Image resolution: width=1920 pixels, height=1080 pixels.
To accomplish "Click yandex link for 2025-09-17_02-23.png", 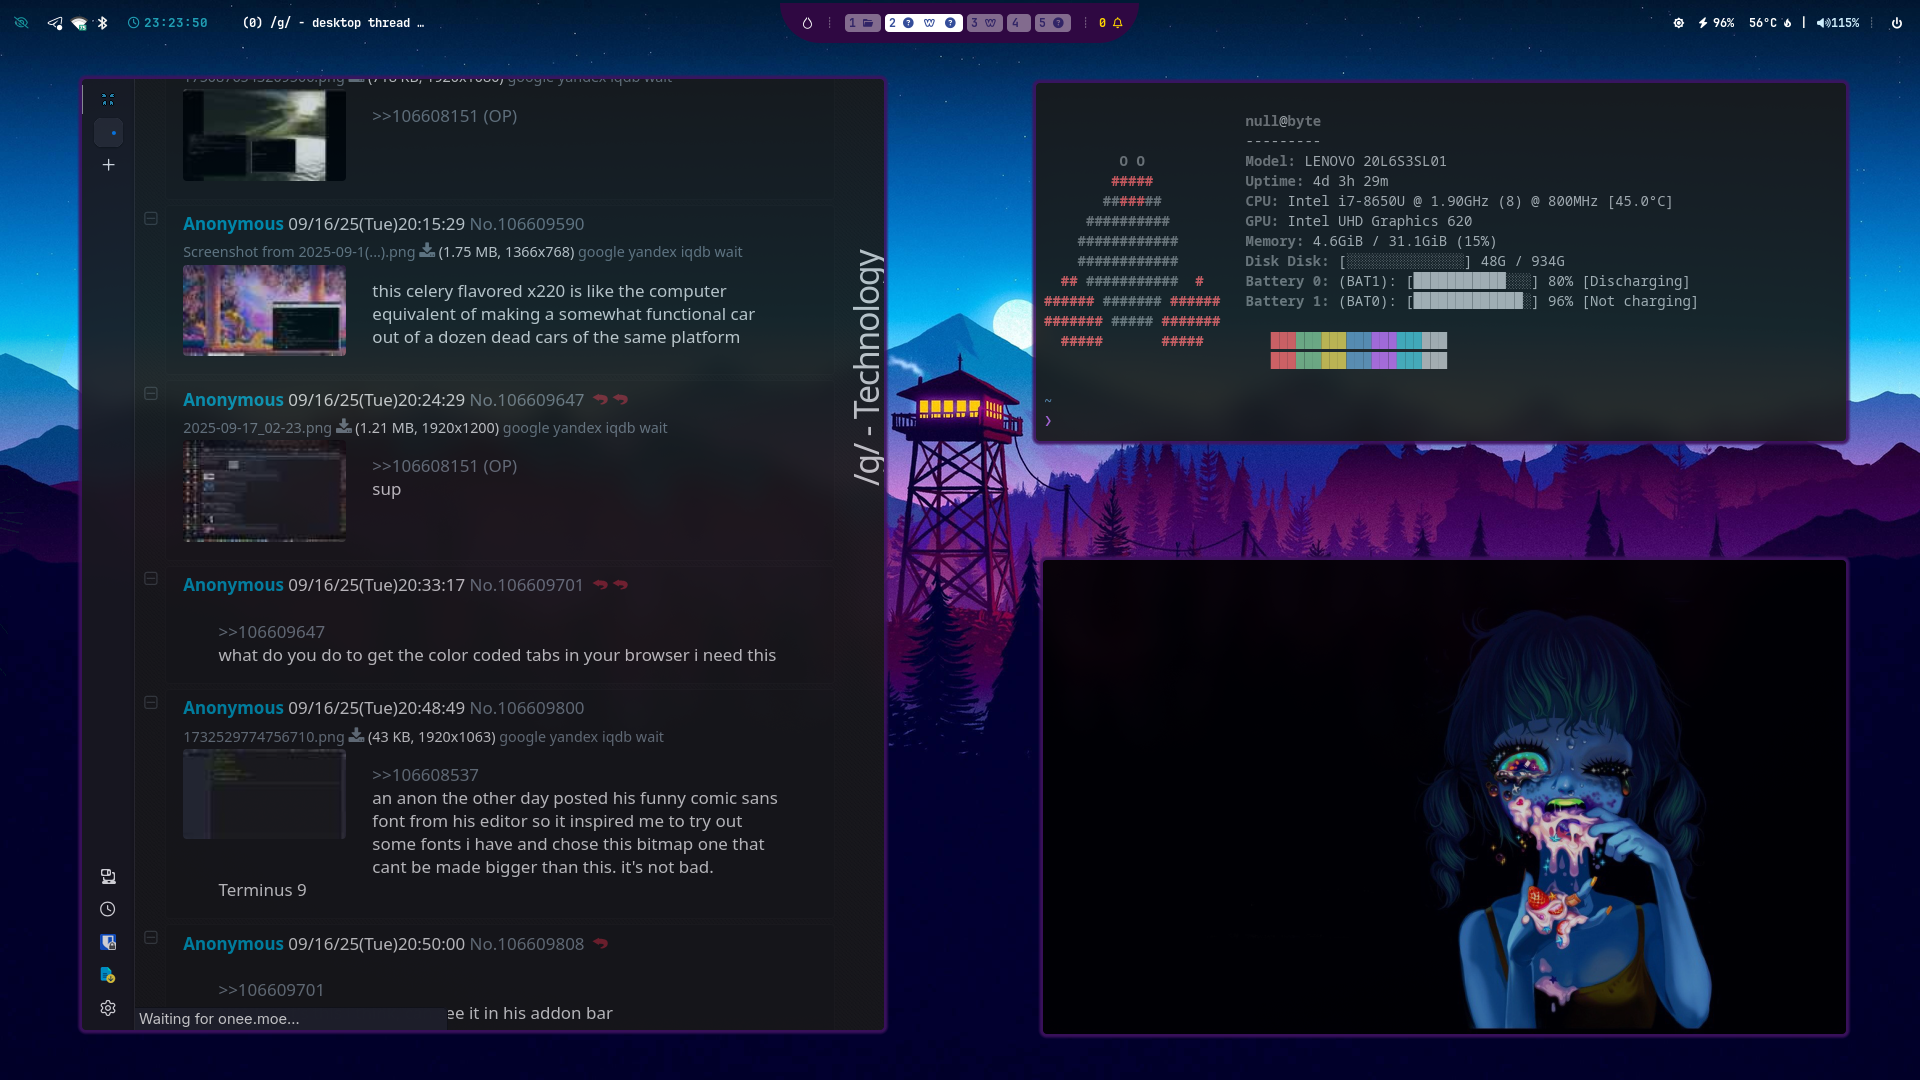I will coord(577,427).
